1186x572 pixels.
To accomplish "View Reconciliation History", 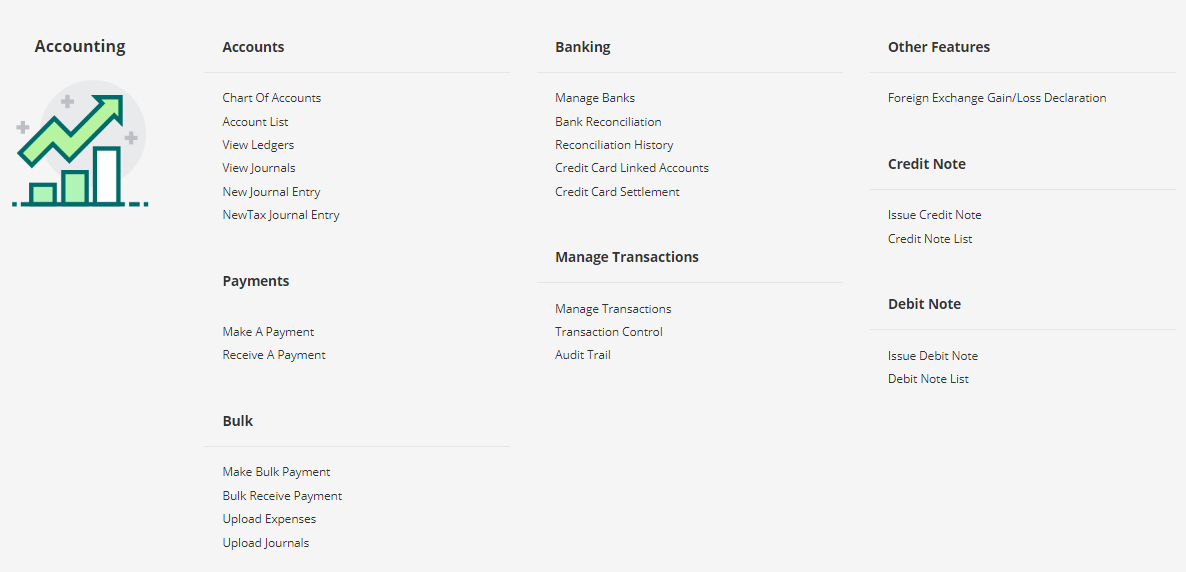I will pos(614,145).
